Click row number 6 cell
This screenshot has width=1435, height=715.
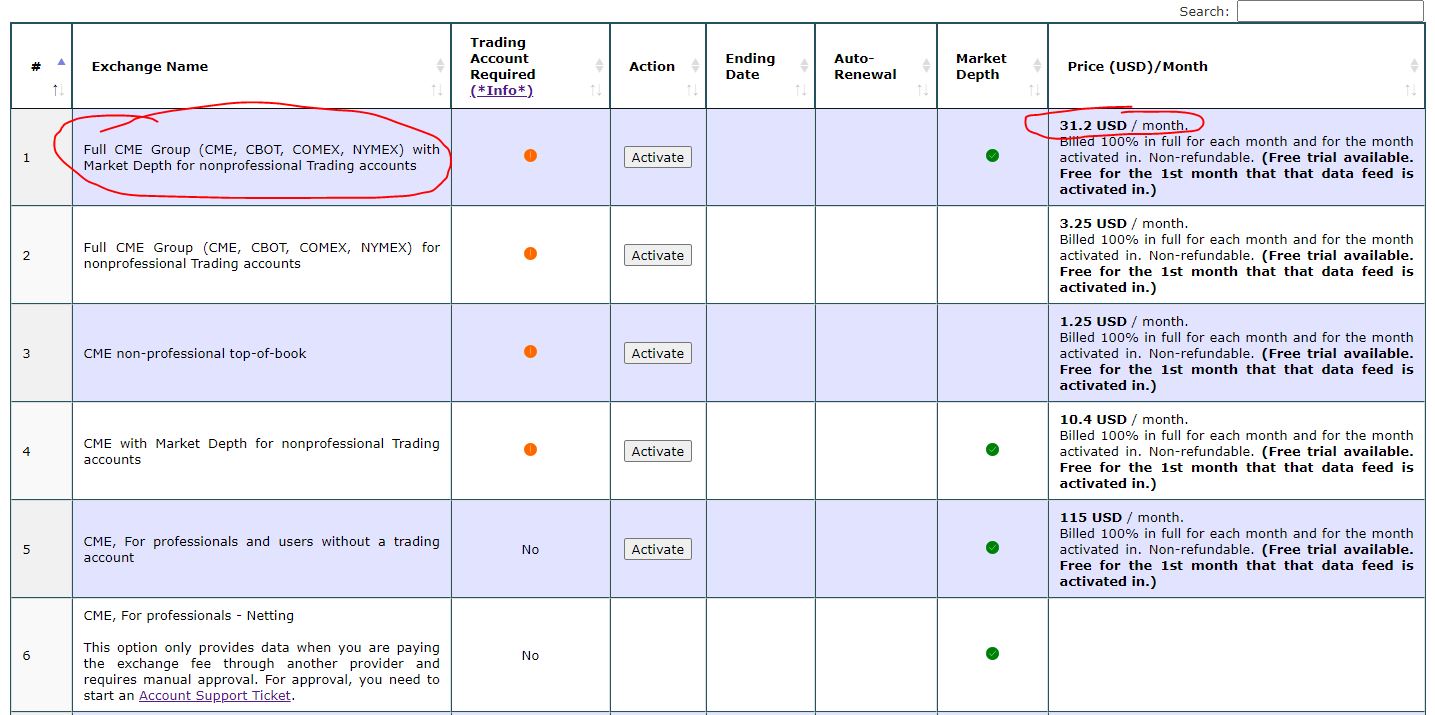41,655
